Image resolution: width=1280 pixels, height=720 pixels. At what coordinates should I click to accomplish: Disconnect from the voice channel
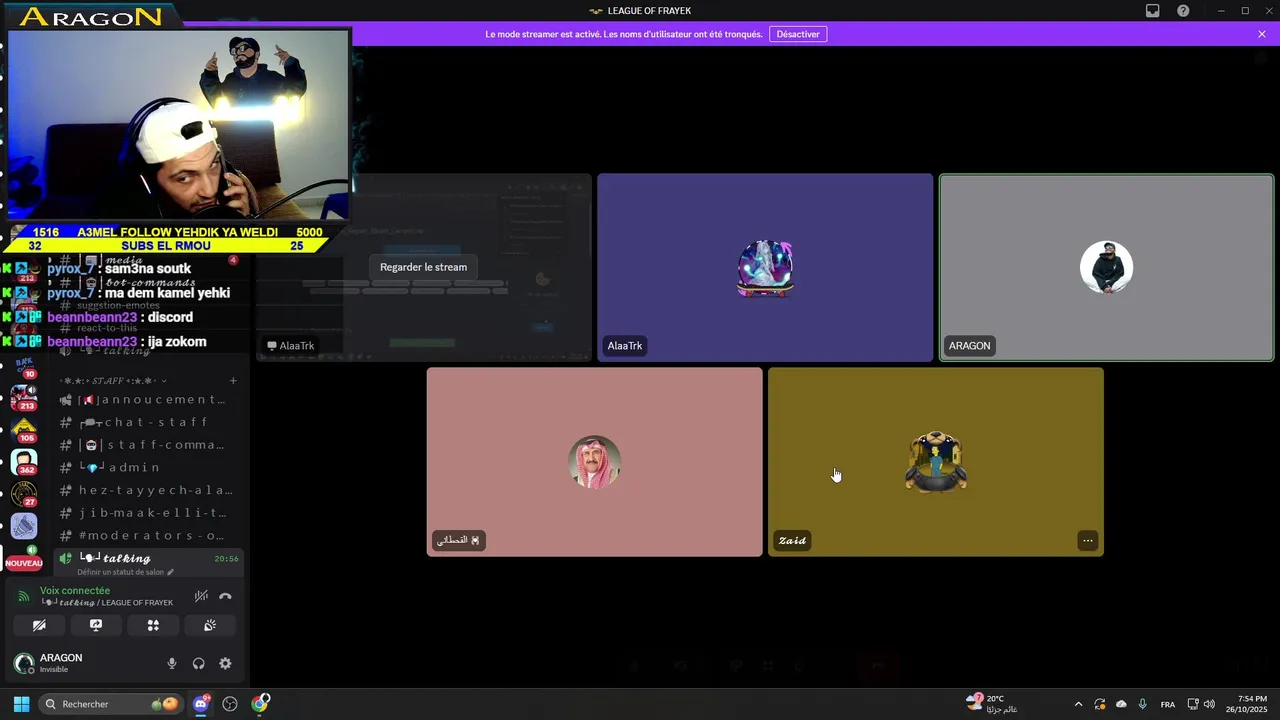coord(225,596)
